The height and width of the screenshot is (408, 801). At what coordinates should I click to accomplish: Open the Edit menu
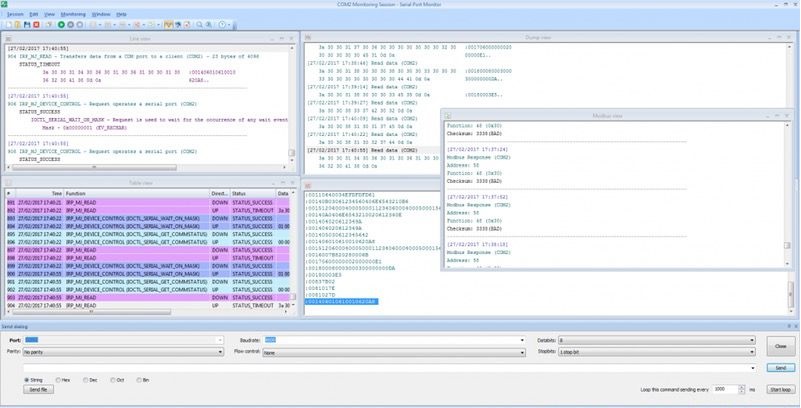(34, 14)
